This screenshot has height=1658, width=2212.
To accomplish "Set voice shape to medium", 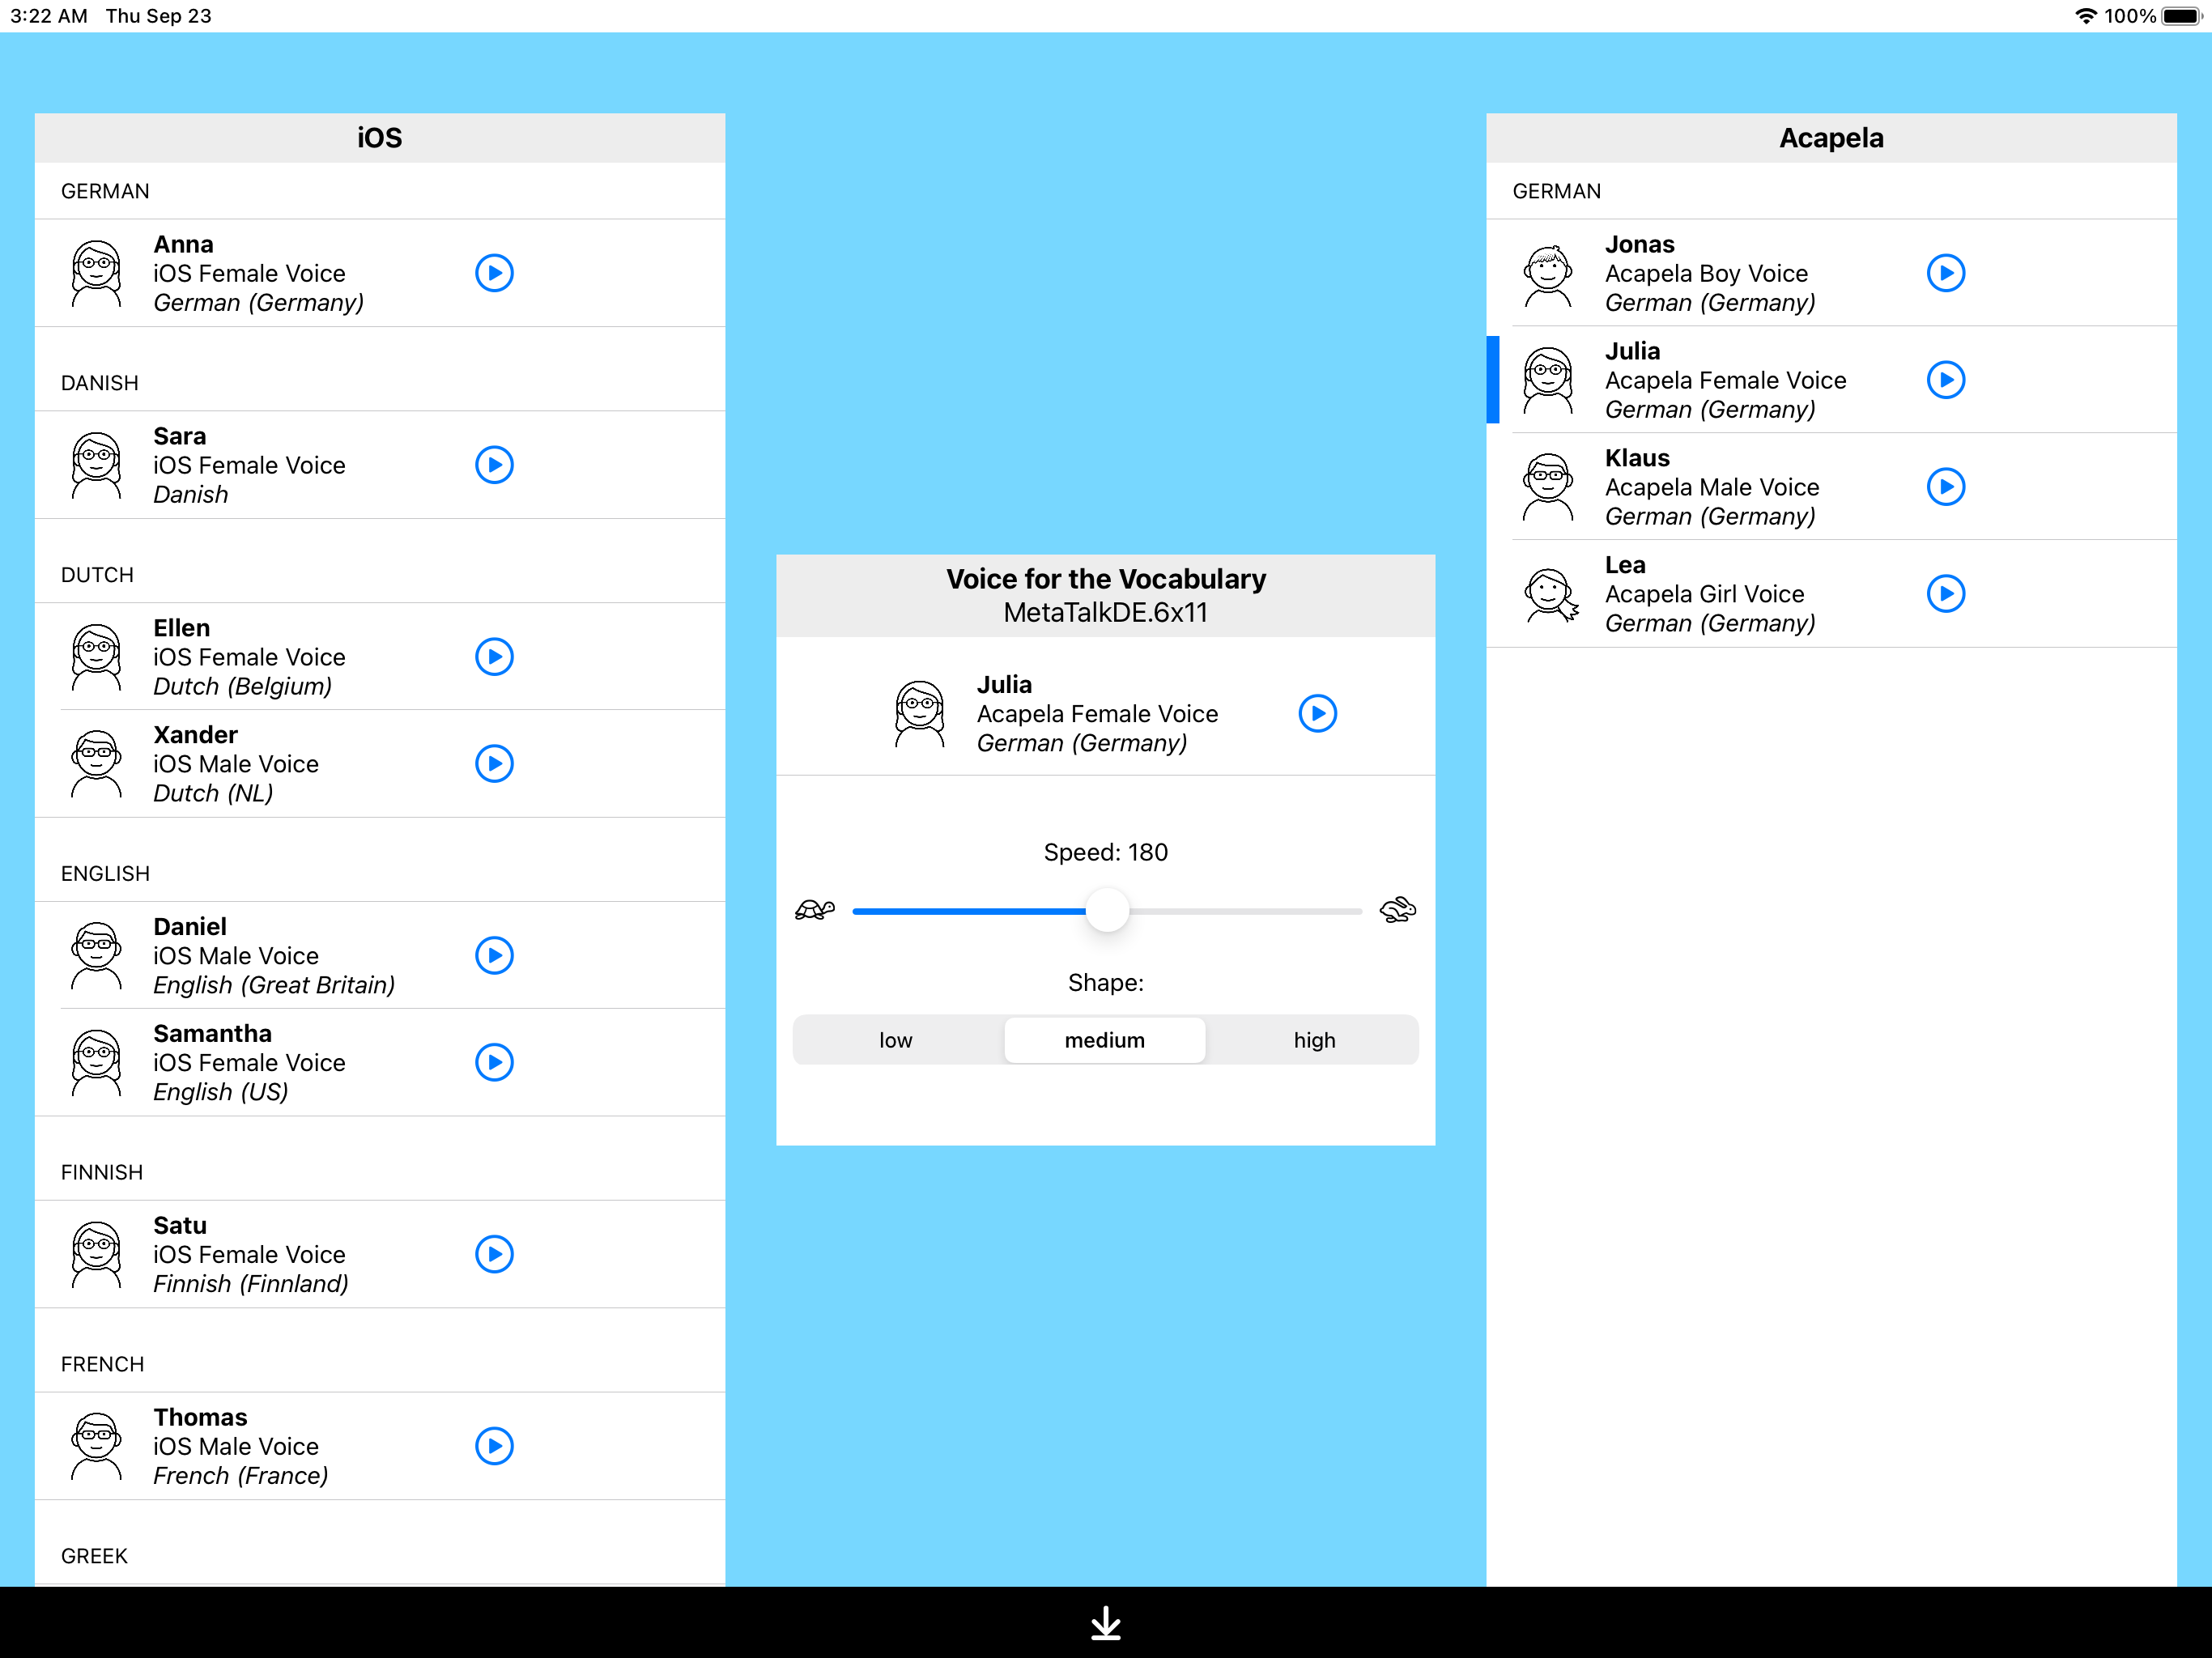I will coord(1105,1040).
